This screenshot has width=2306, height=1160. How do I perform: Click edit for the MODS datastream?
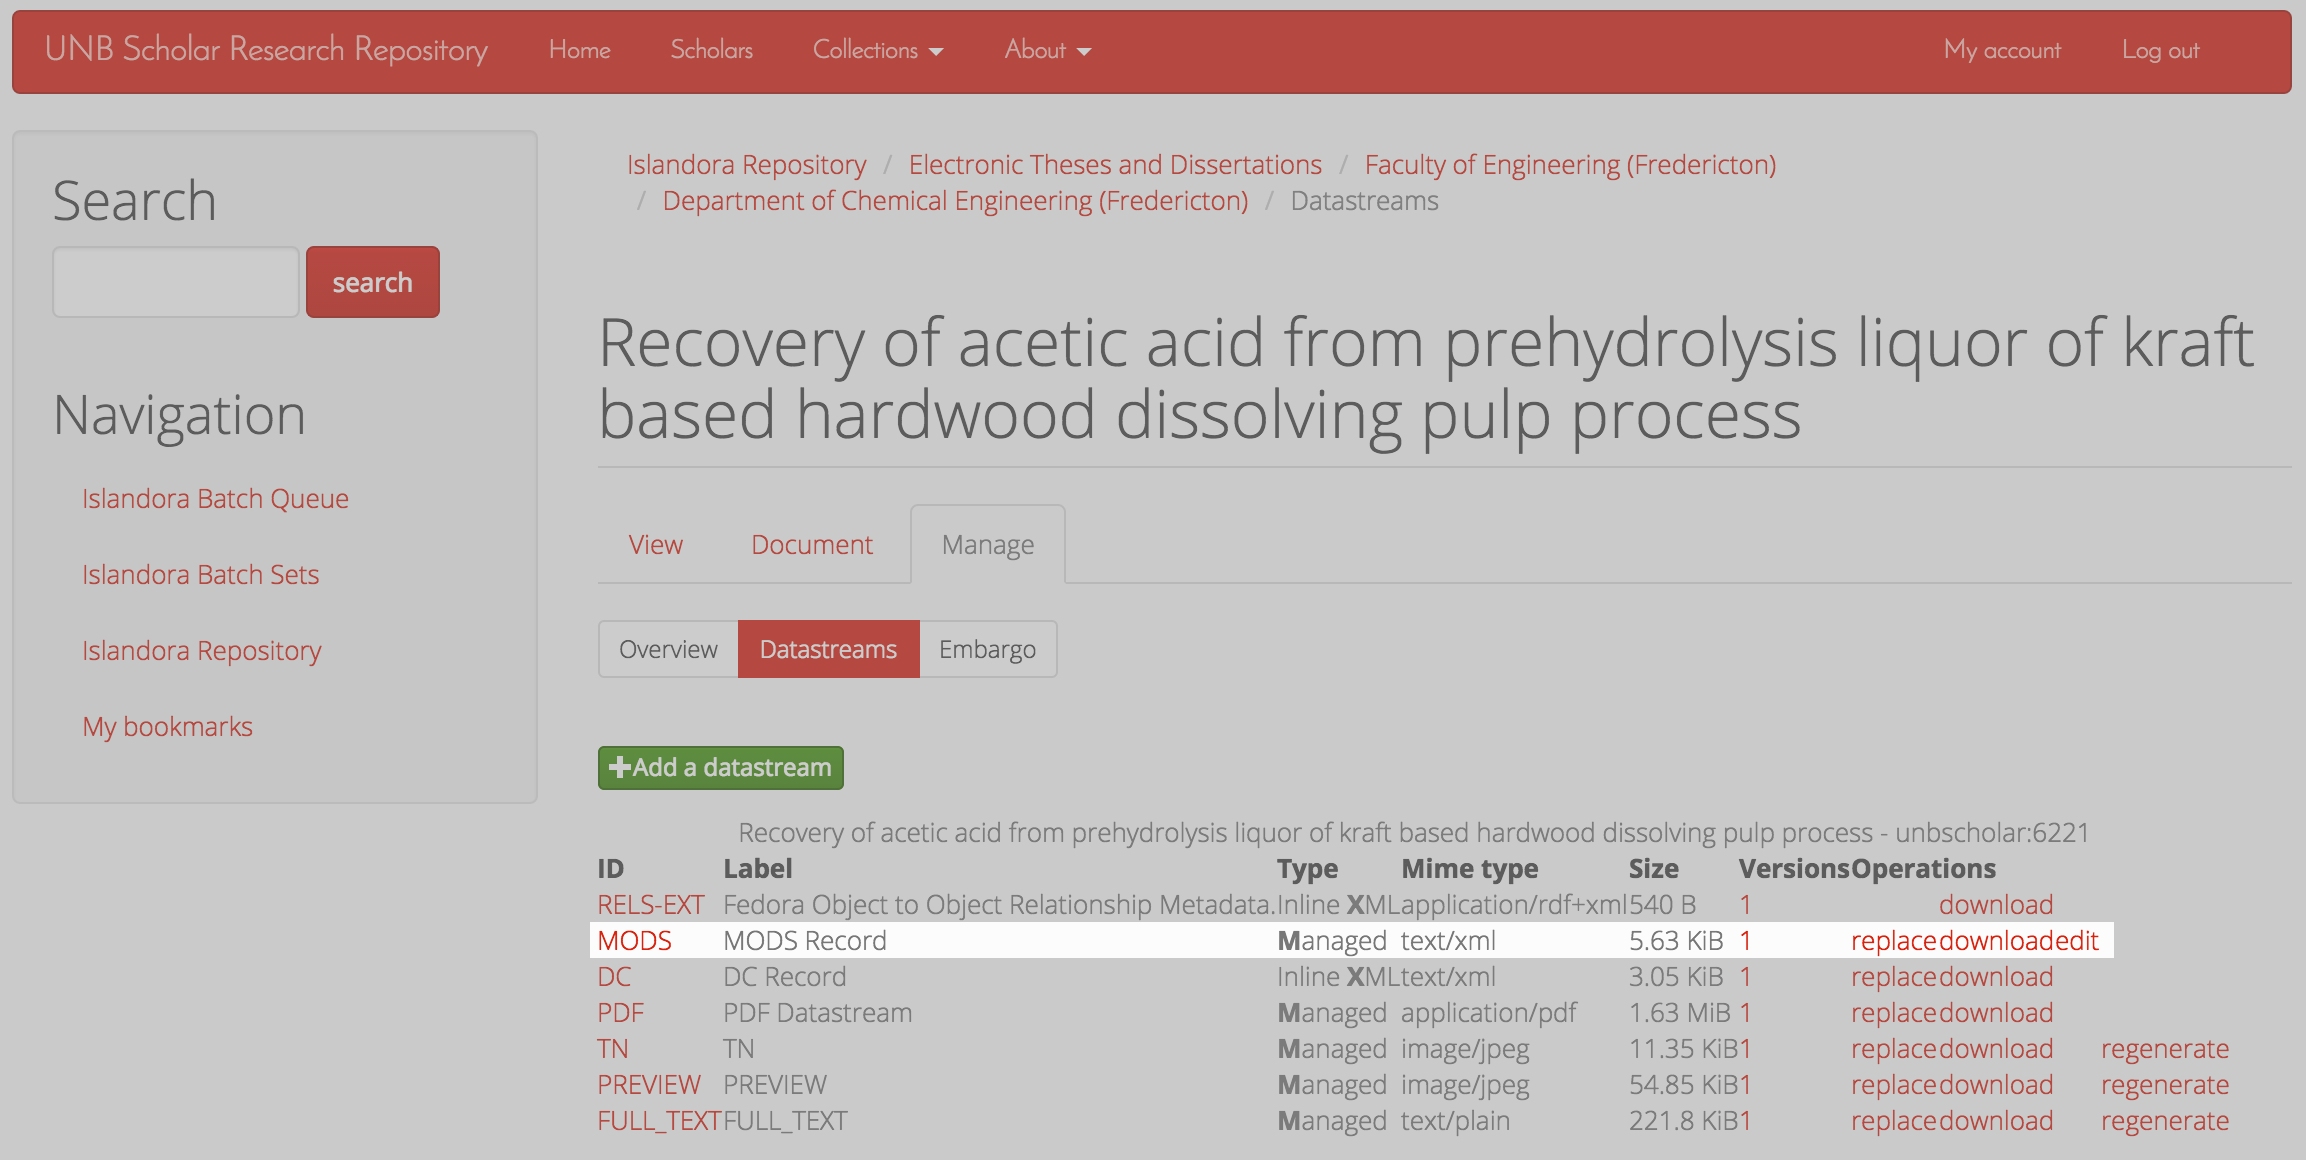pos(2076,941)
